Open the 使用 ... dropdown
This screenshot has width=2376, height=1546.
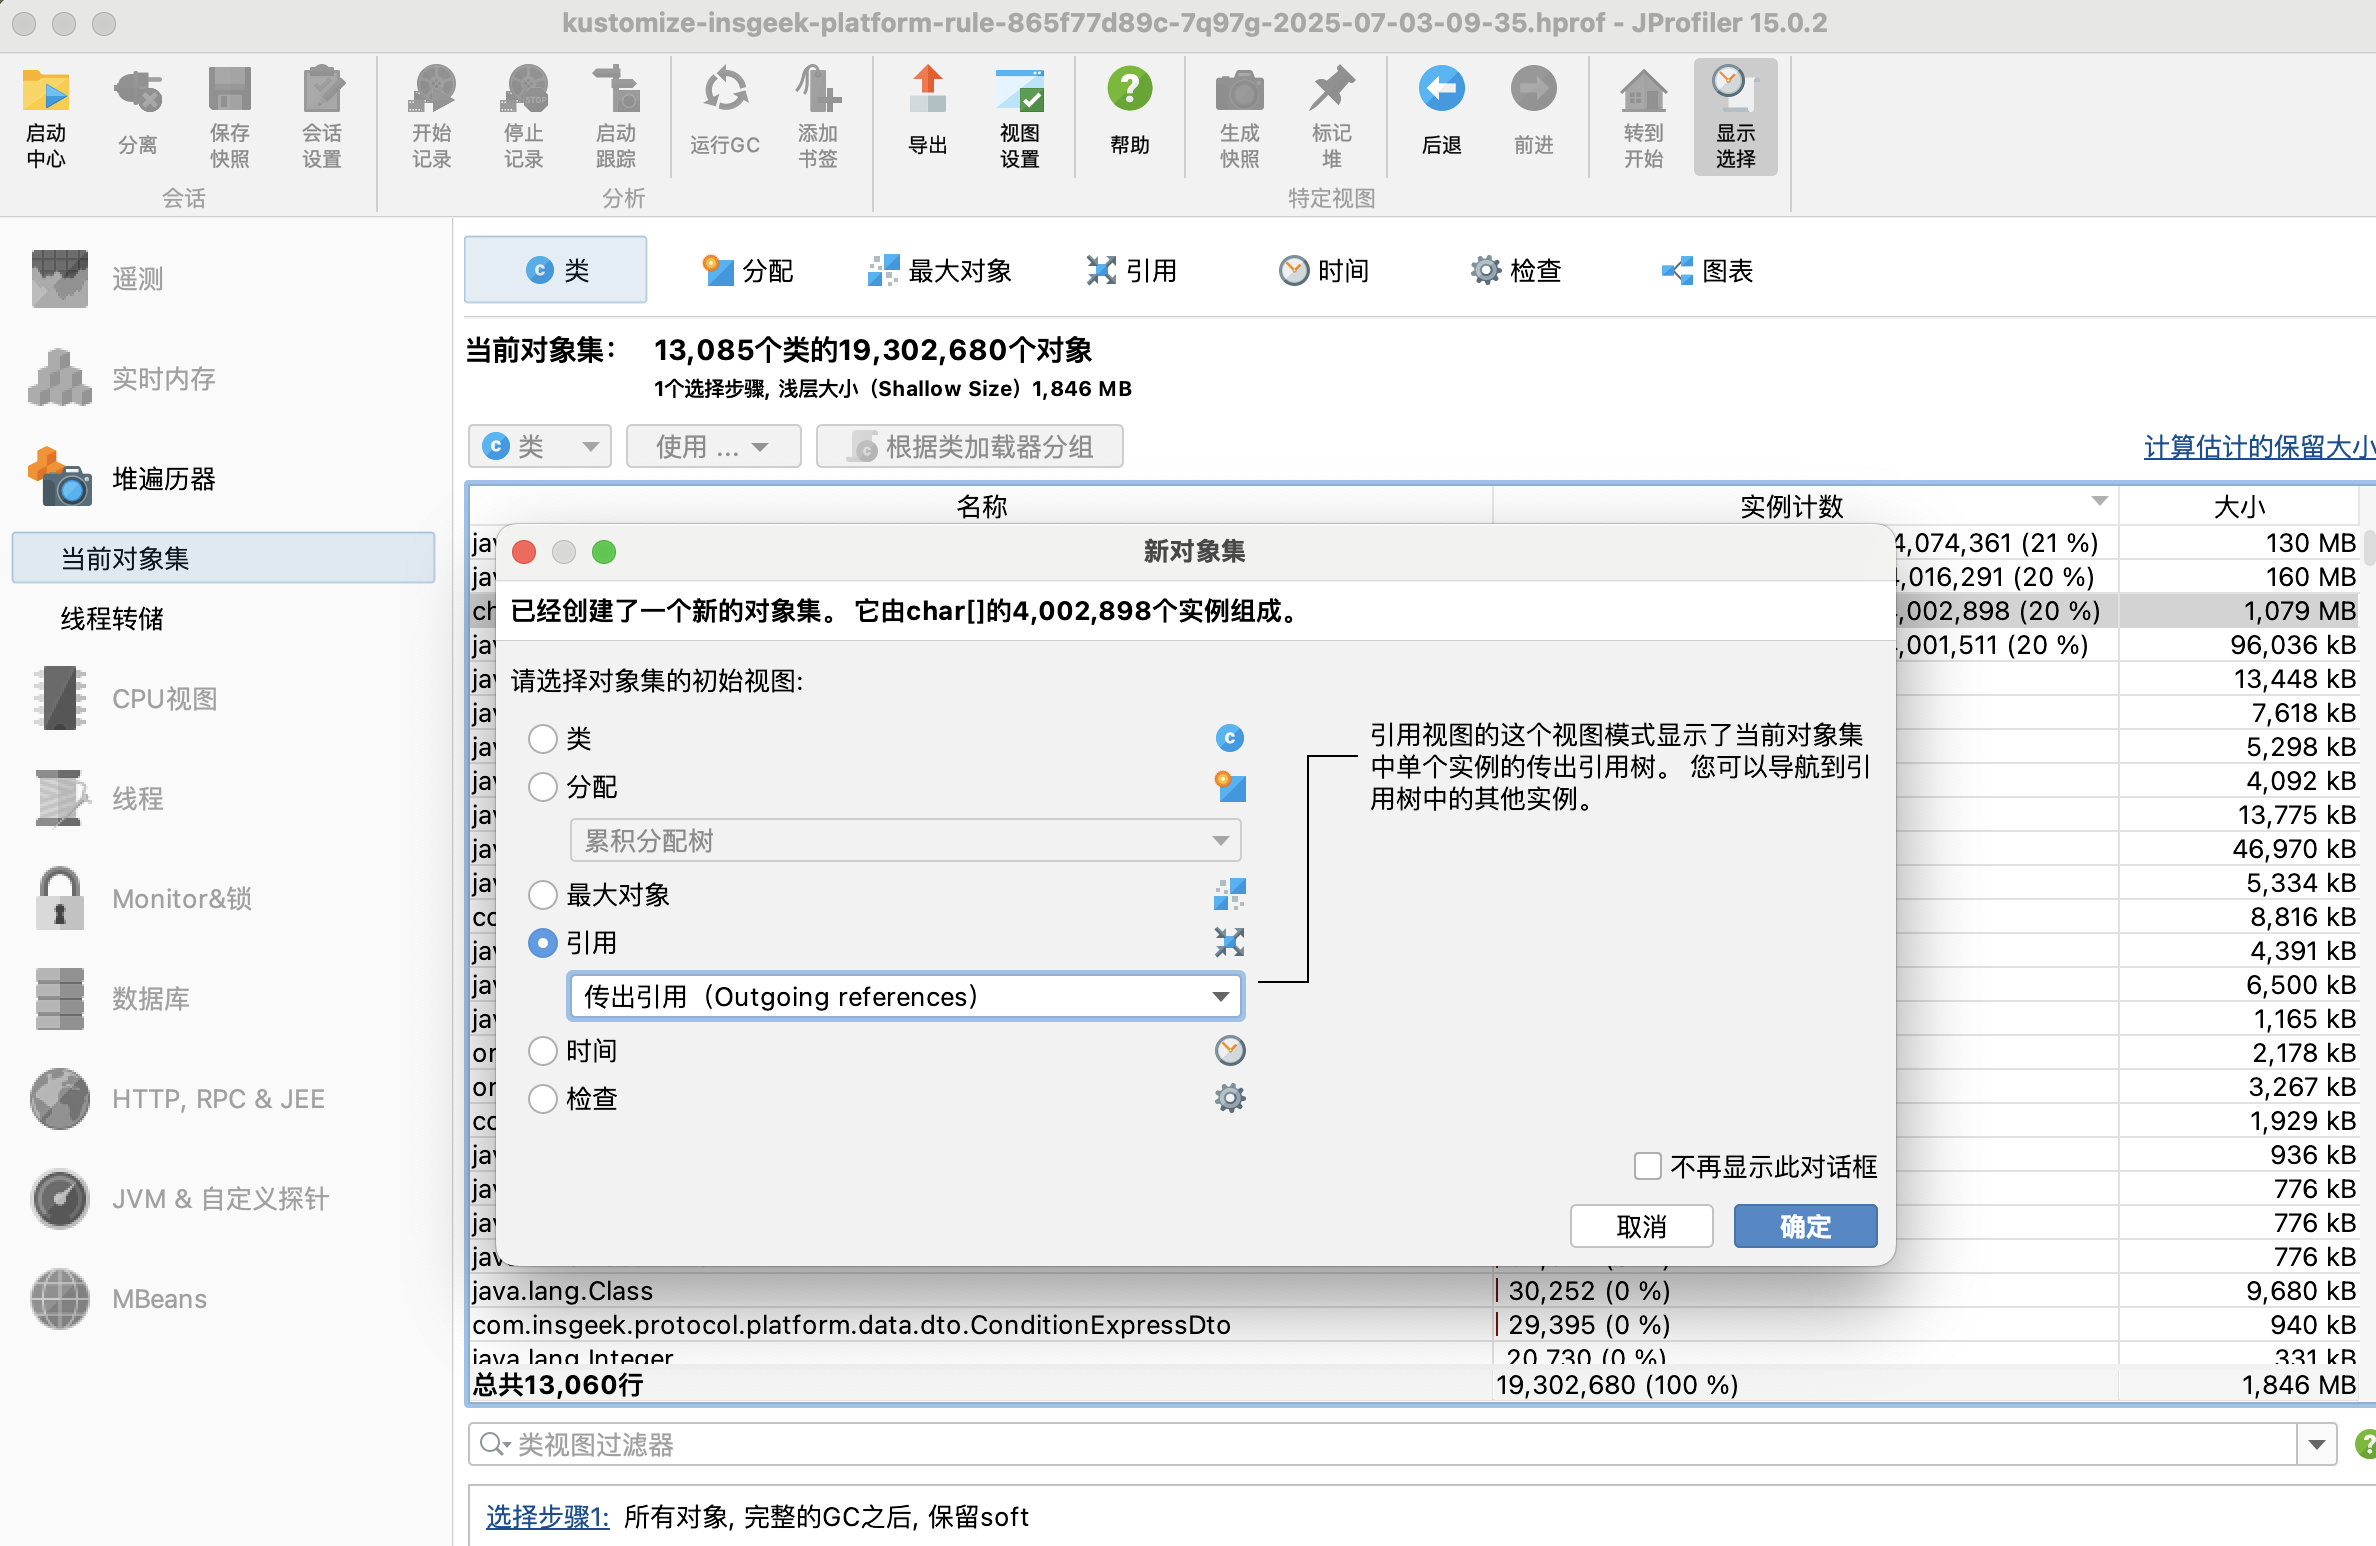pos(713,446)
